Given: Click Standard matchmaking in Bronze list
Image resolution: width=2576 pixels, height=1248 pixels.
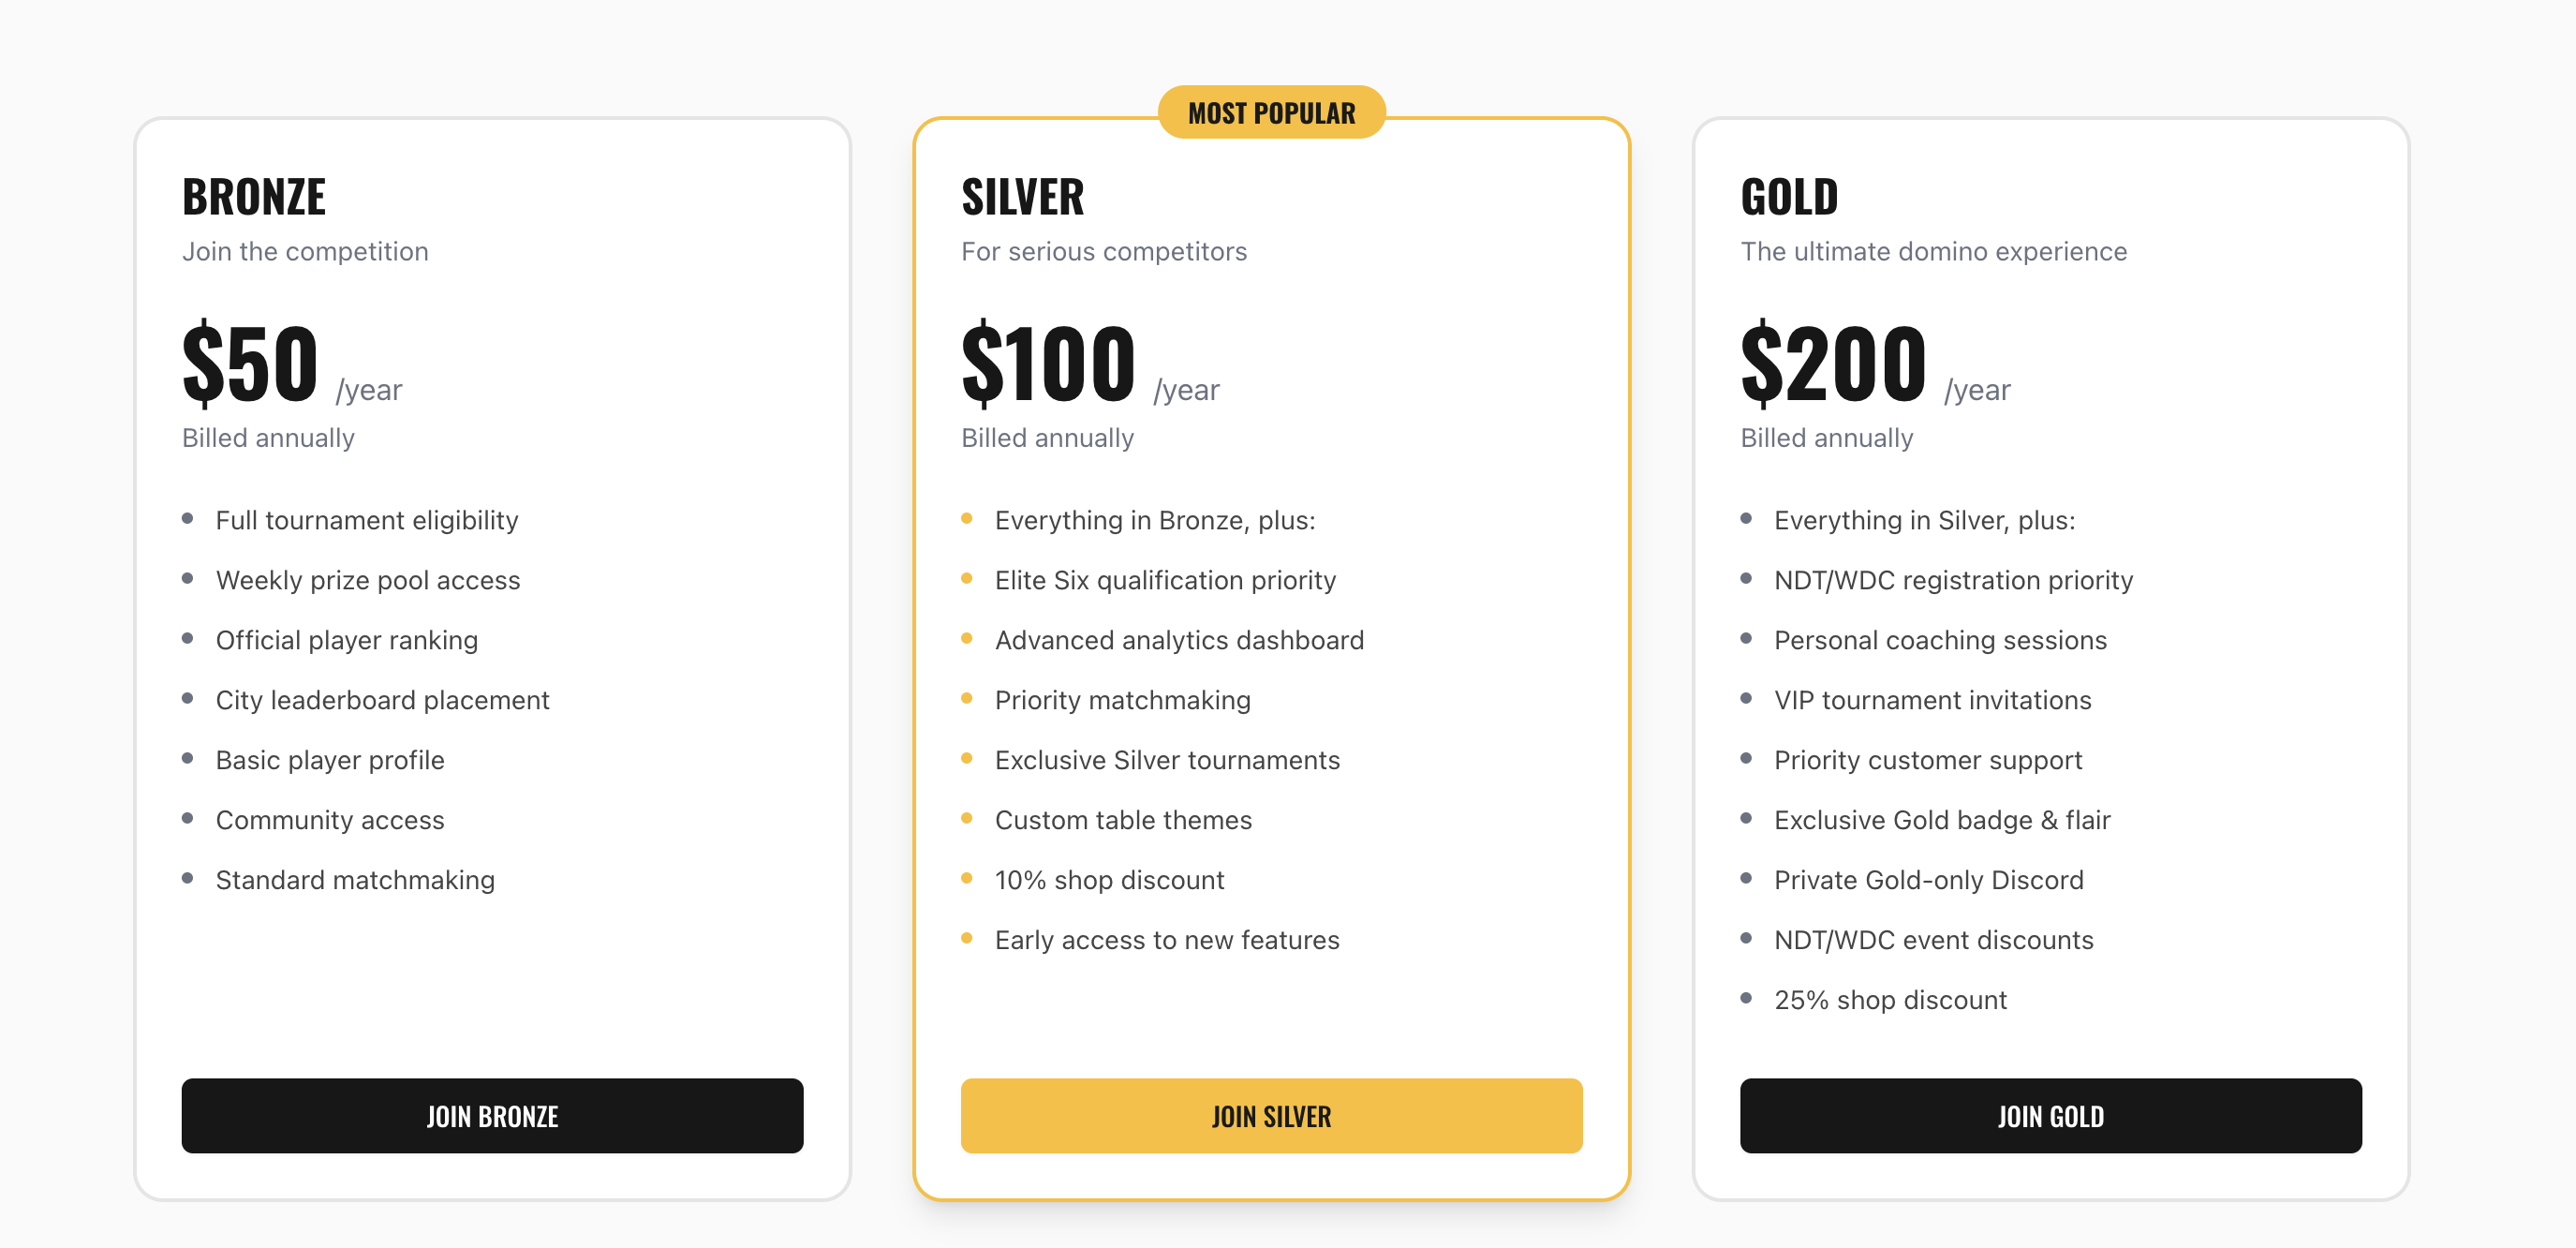Looking at the screenshot, I should click(355, 880).
